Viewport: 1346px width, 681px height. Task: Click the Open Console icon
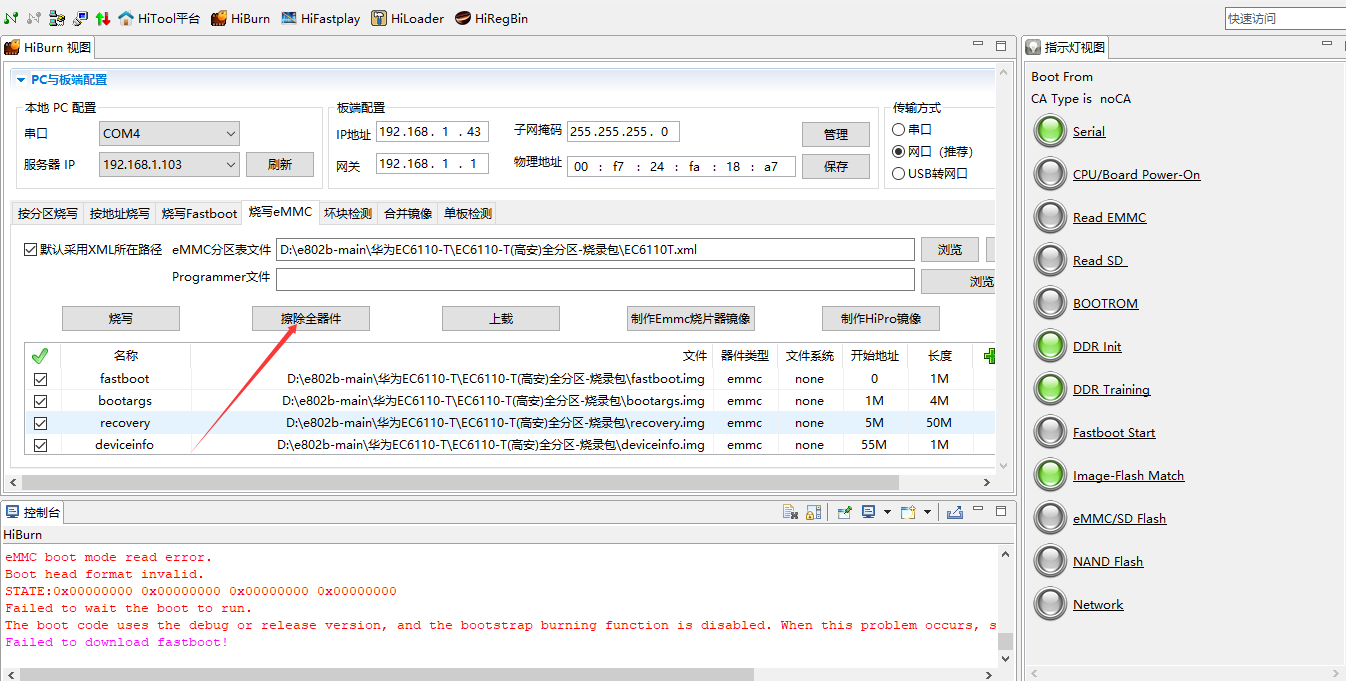pos(908,512)
